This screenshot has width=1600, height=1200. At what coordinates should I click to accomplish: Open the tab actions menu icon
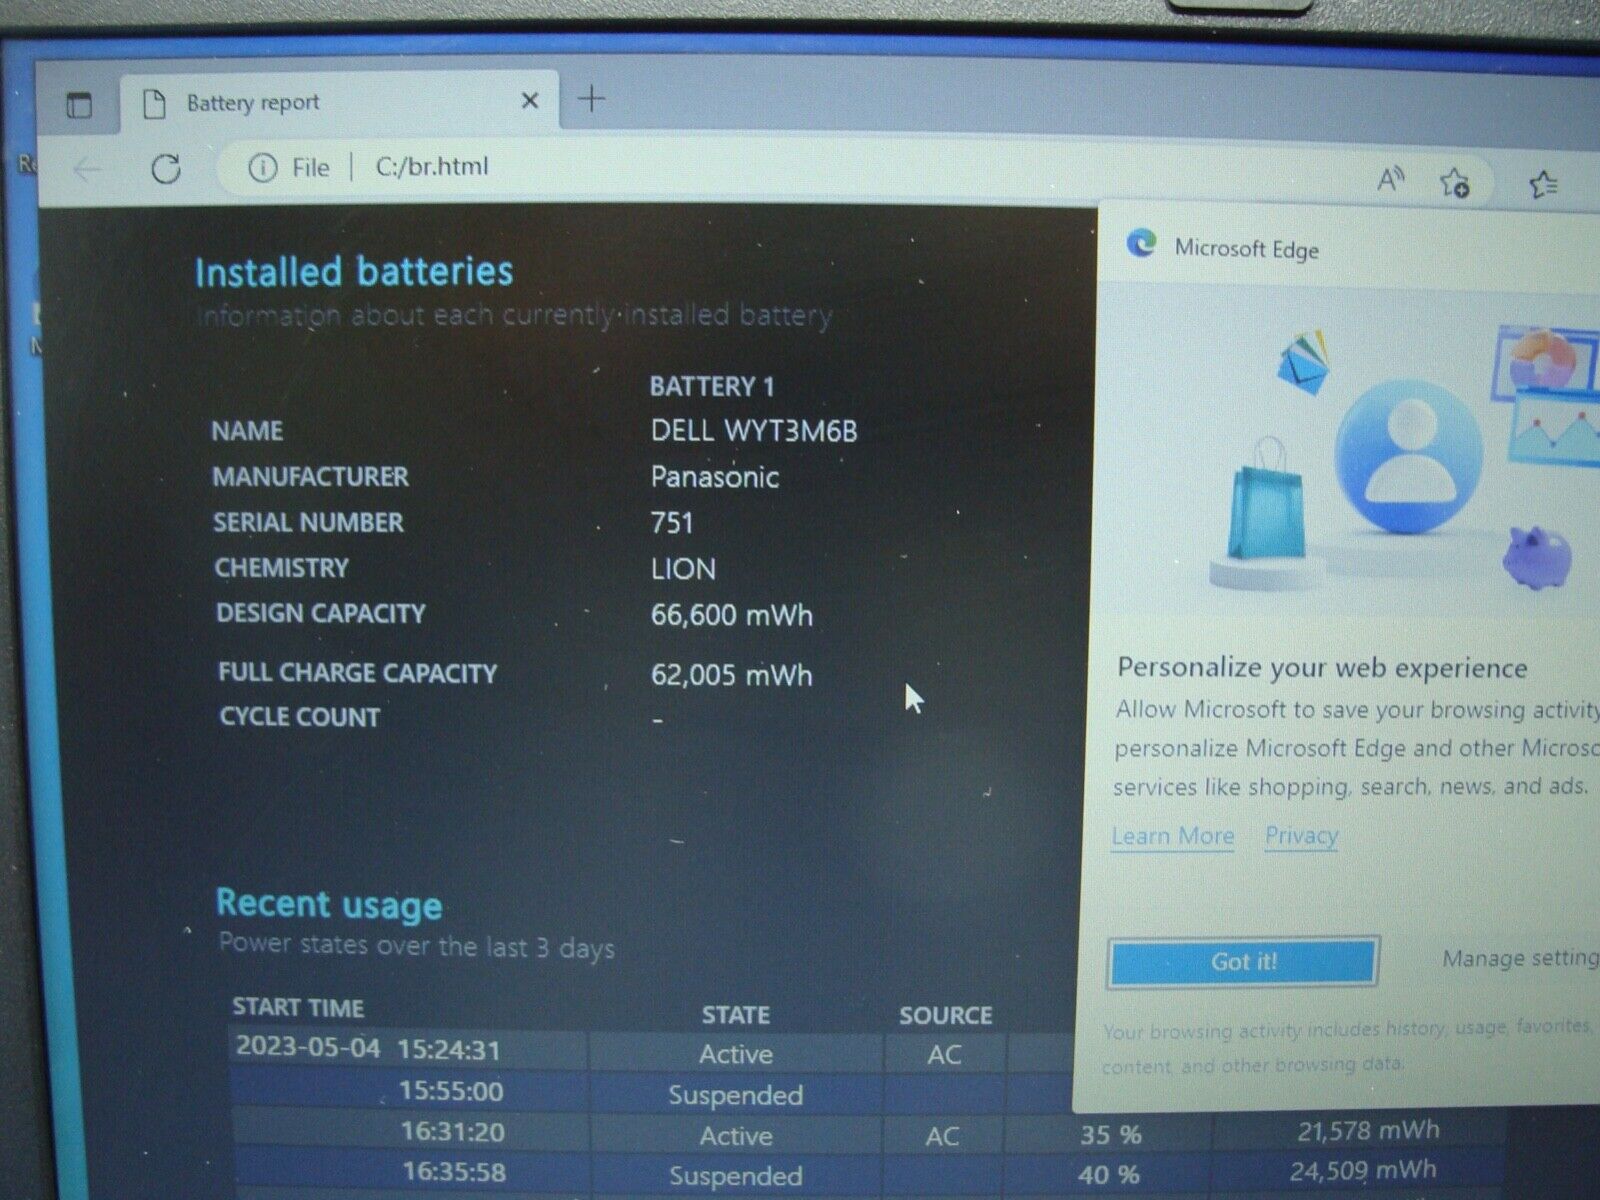pos(79,104)
